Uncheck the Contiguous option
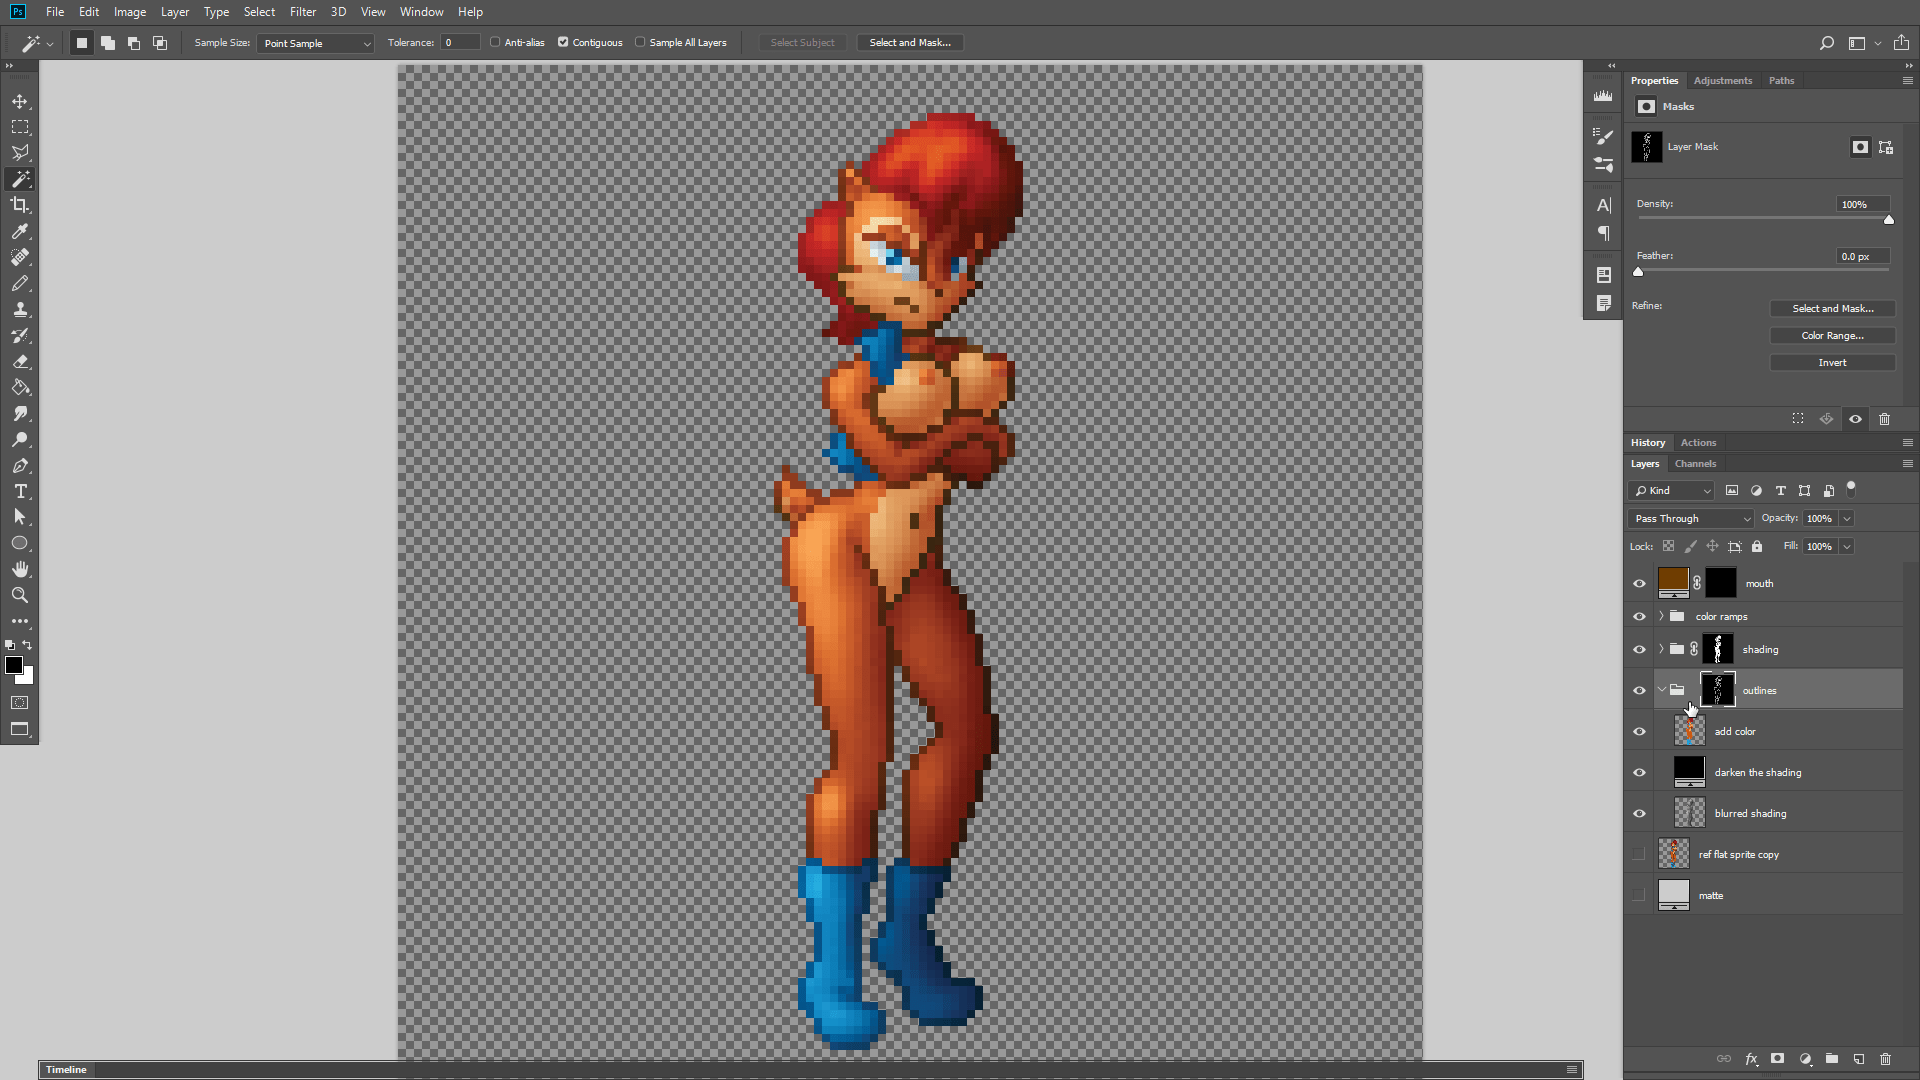 (x=563, y=42)
